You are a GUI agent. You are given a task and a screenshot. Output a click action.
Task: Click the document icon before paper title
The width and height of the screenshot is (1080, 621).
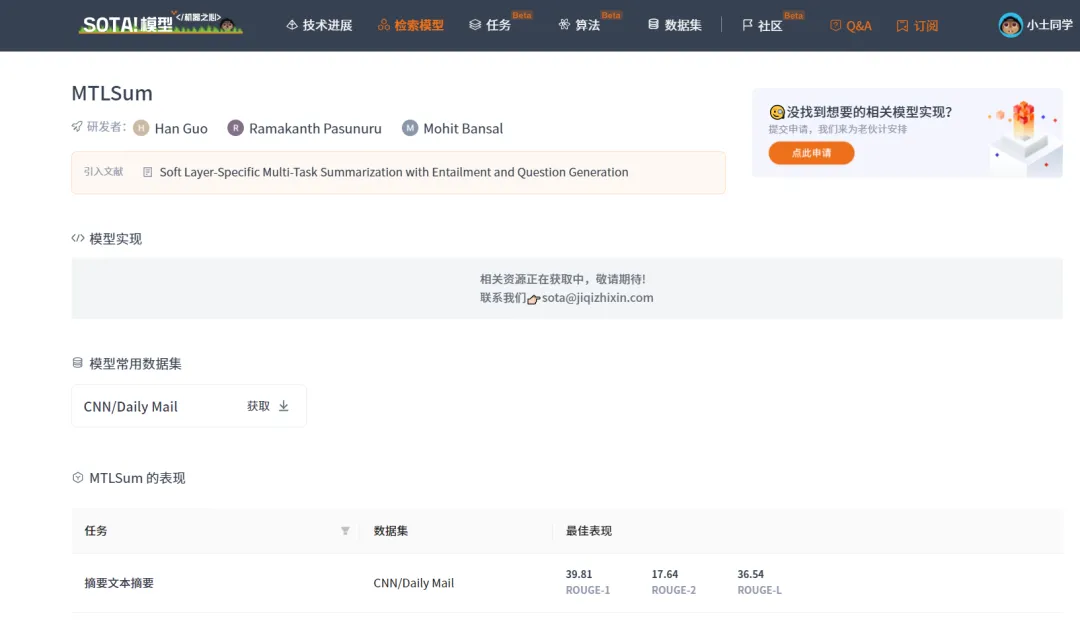pyautogui.click(x=147, y=172)
